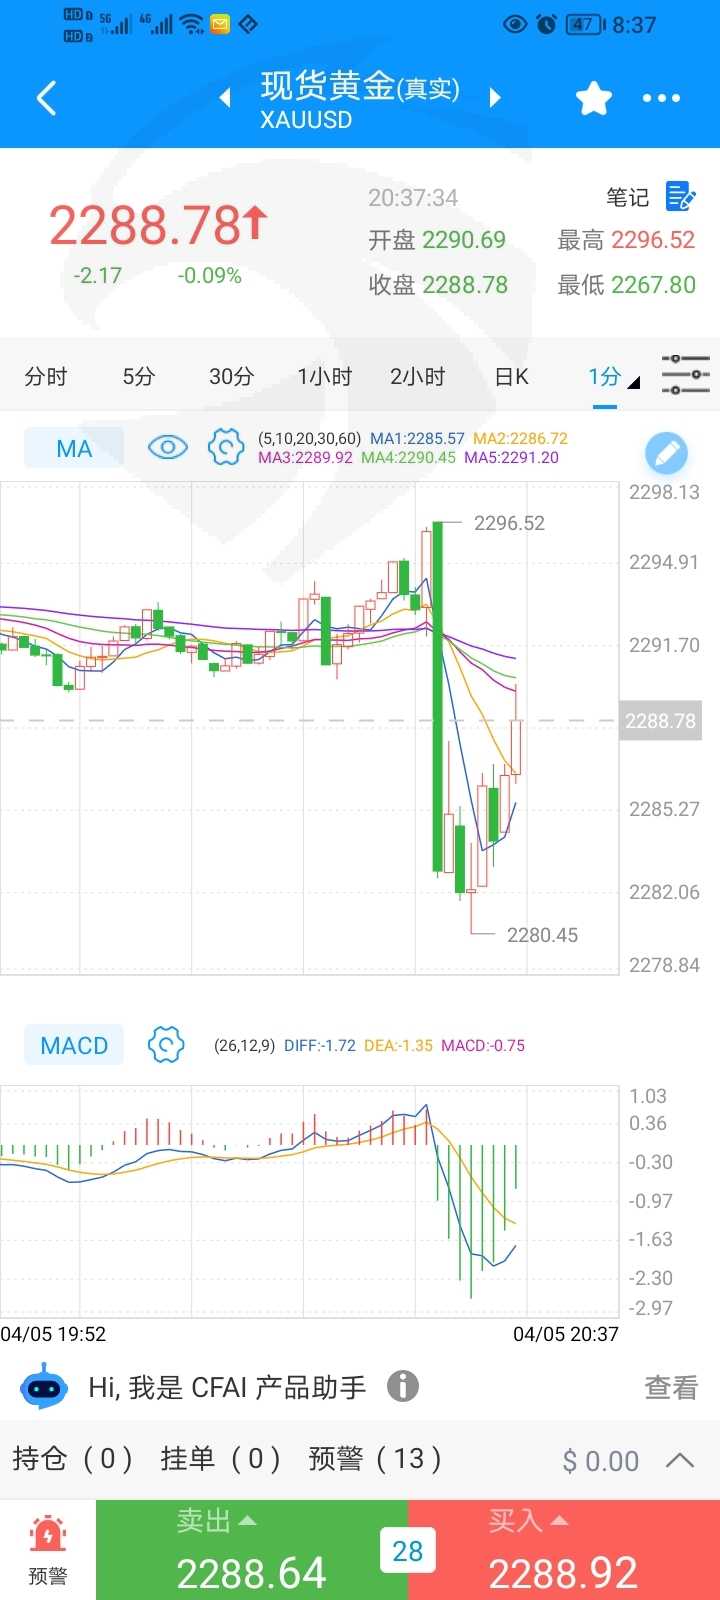Open the notes (笔记) icon
The image size is (720, 1600).
coord(680,197)
